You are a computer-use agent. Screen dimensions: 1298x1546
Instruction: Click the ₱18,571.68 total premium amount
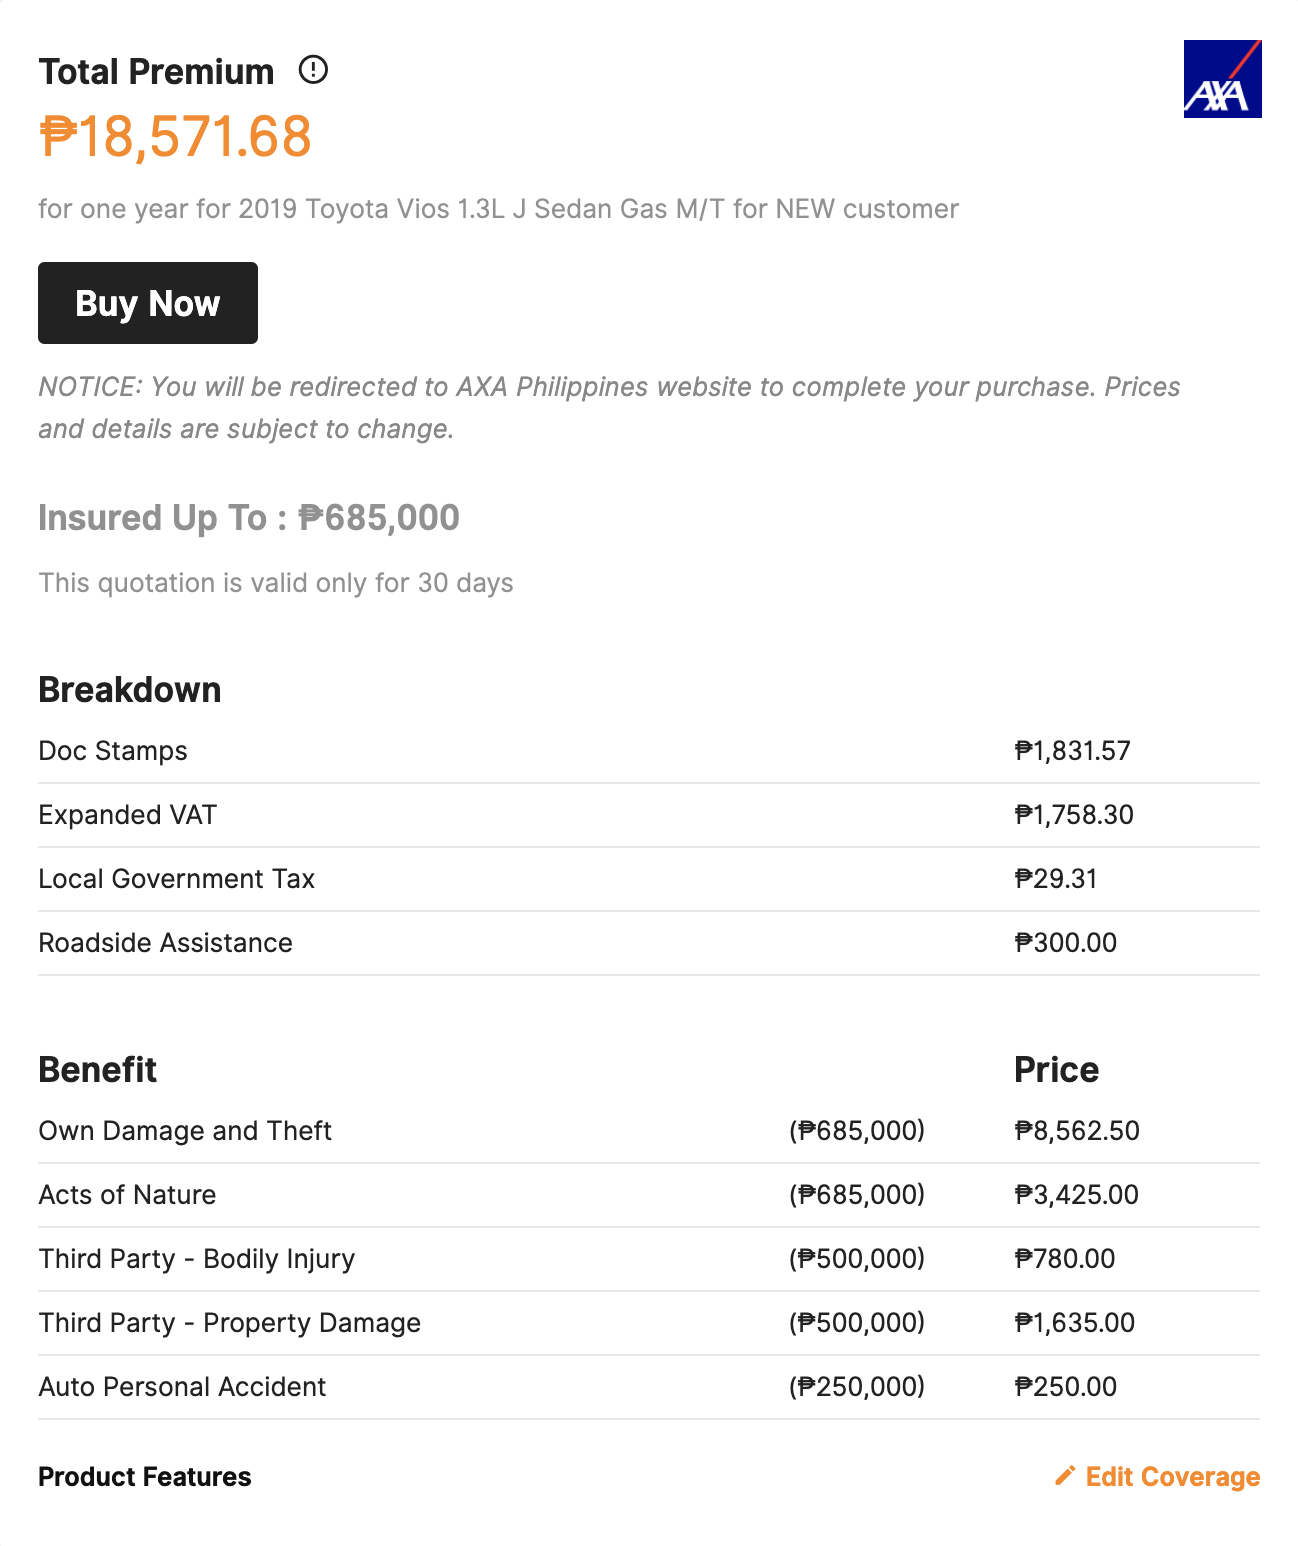pyautogui.click(x=176, y=137)
